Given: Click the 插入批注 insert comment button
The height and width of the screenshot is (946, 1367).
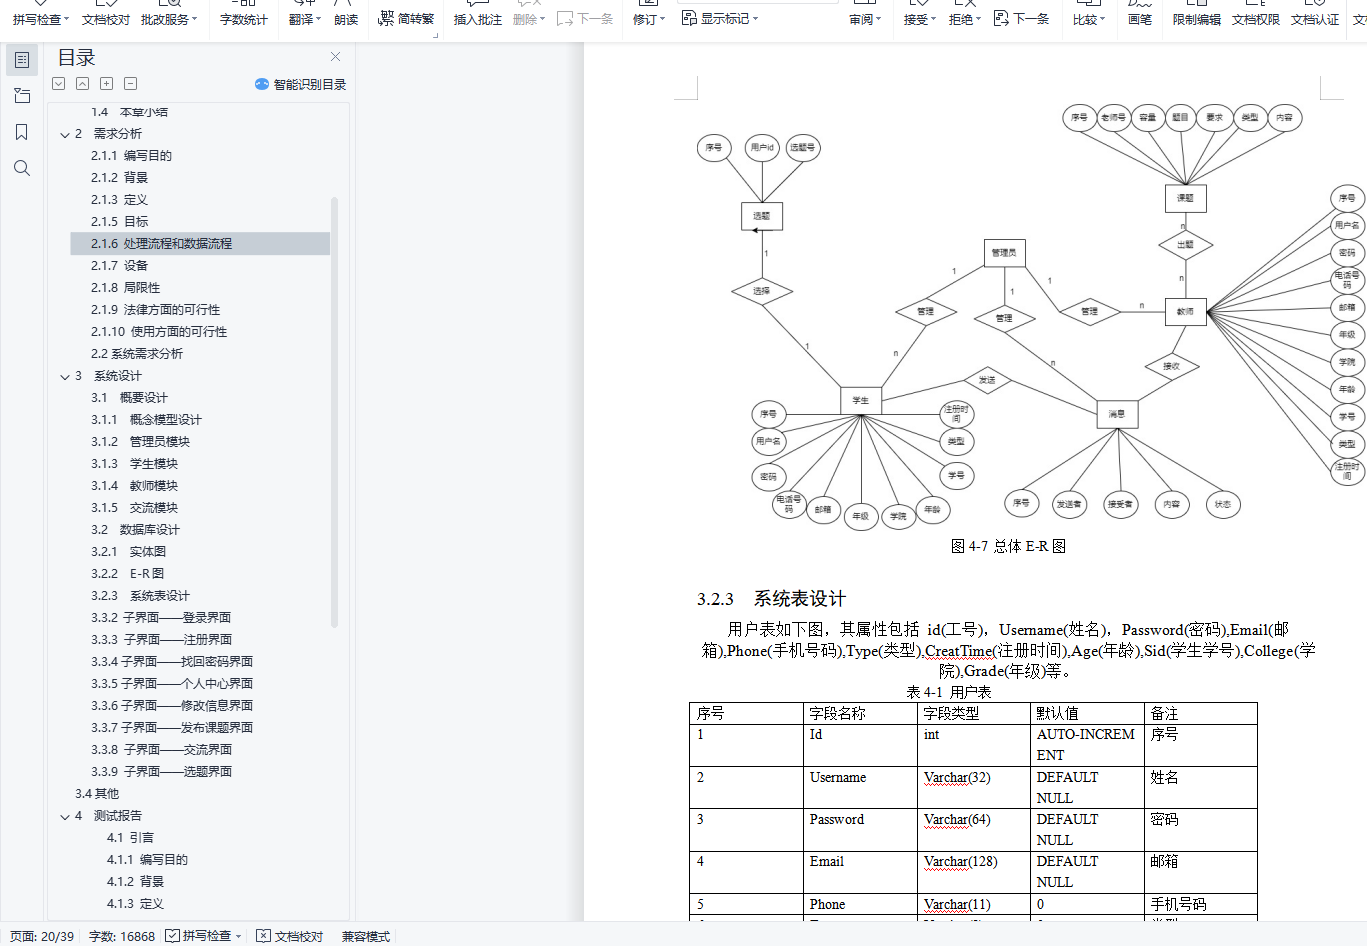Looking at the screenshot, I should coord(478,19).
